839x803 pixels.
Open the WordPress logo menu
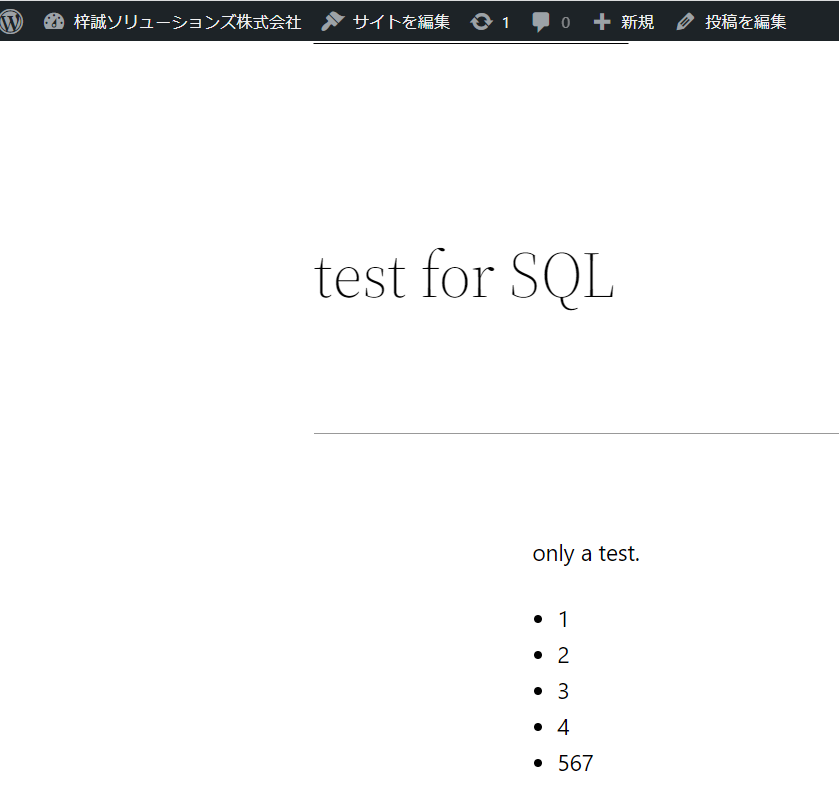(x=11, y=21)
